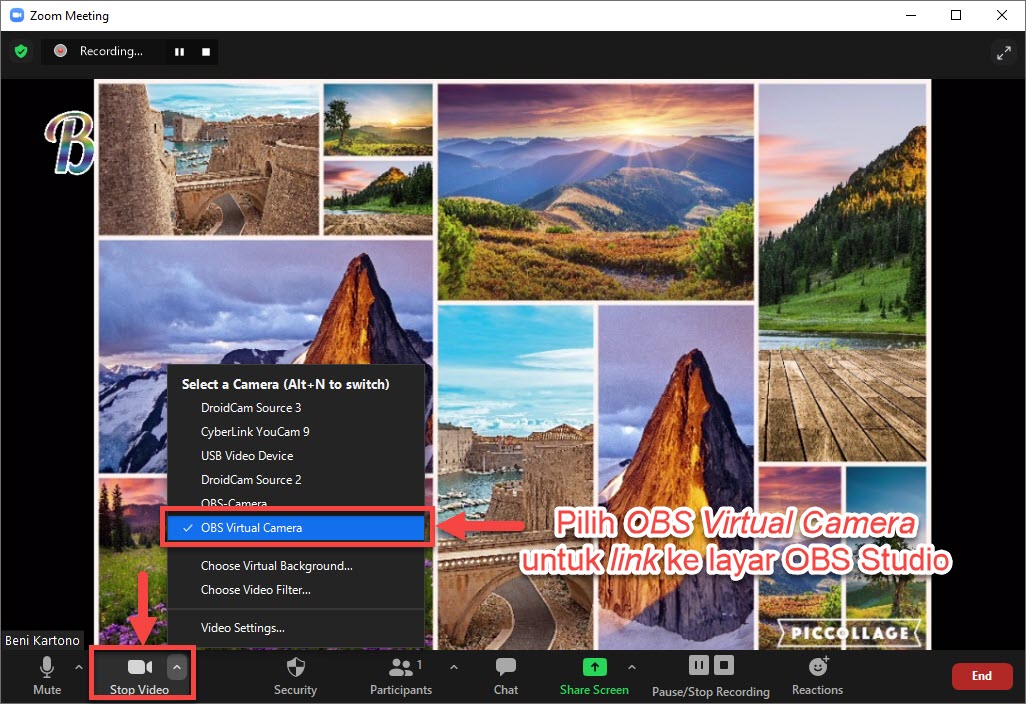The height and width of the screenshot is (704, 1026).
Task: Click the green encryption shield icon
Action: pyautogui.click(x=21, y=51)
